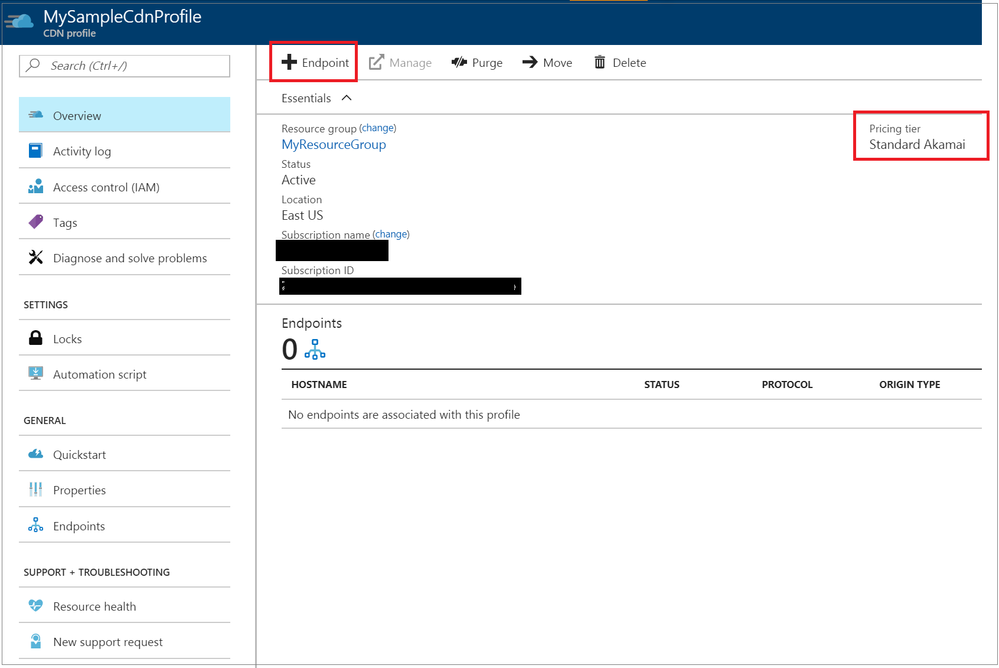The height and width of the screenshot is (668, 999).
Task: Click the Quickstart cloud icon
Action: tap(36, 454)
